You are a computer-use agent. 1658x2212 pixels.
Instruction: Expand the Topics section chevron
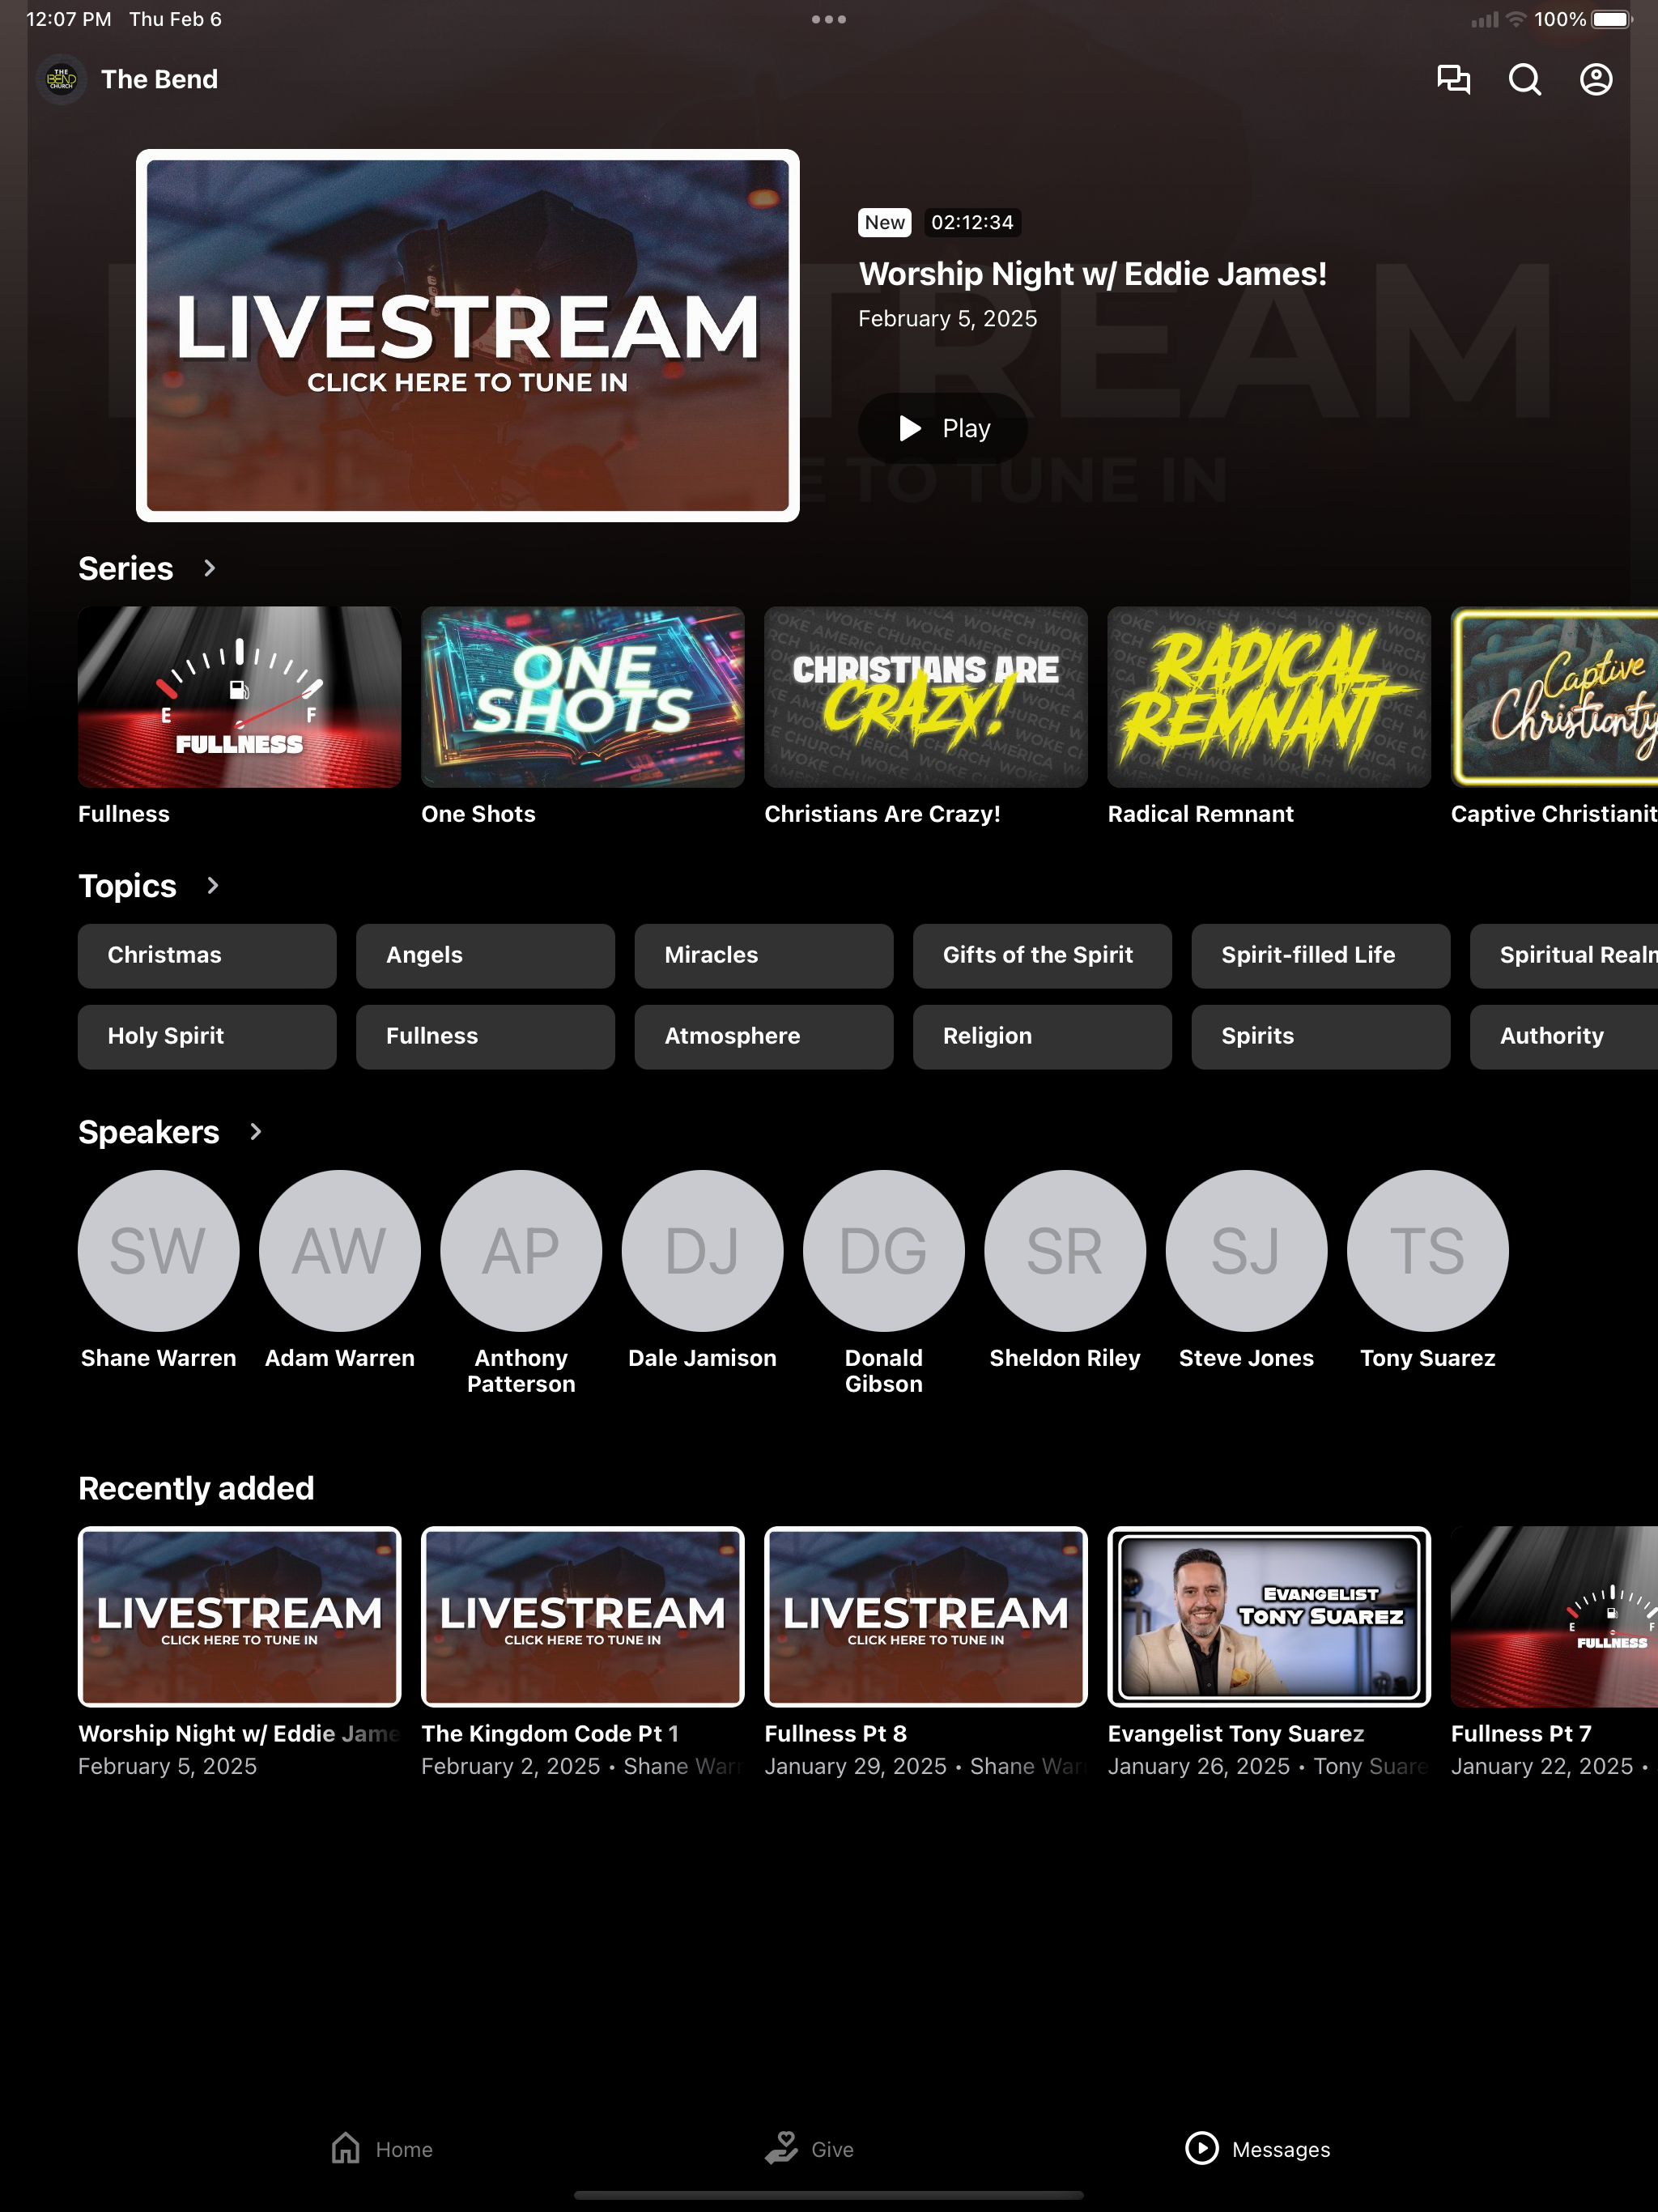pos(212,885)
